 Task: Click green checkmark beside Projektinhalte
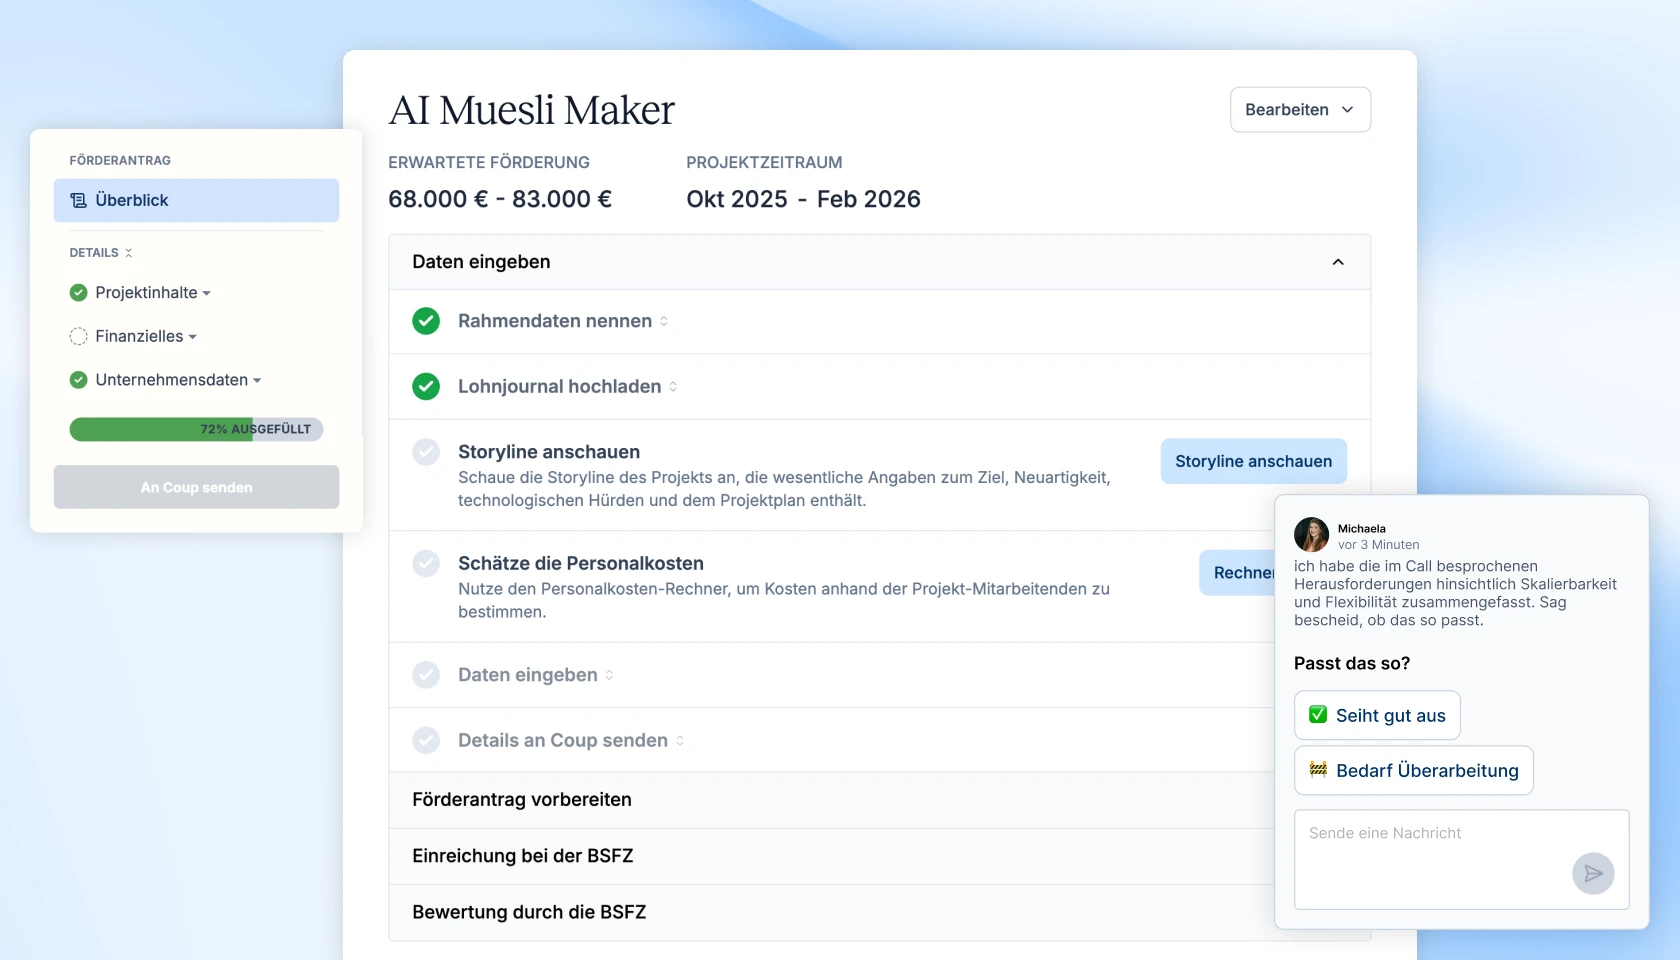click(x=78, y=293)
